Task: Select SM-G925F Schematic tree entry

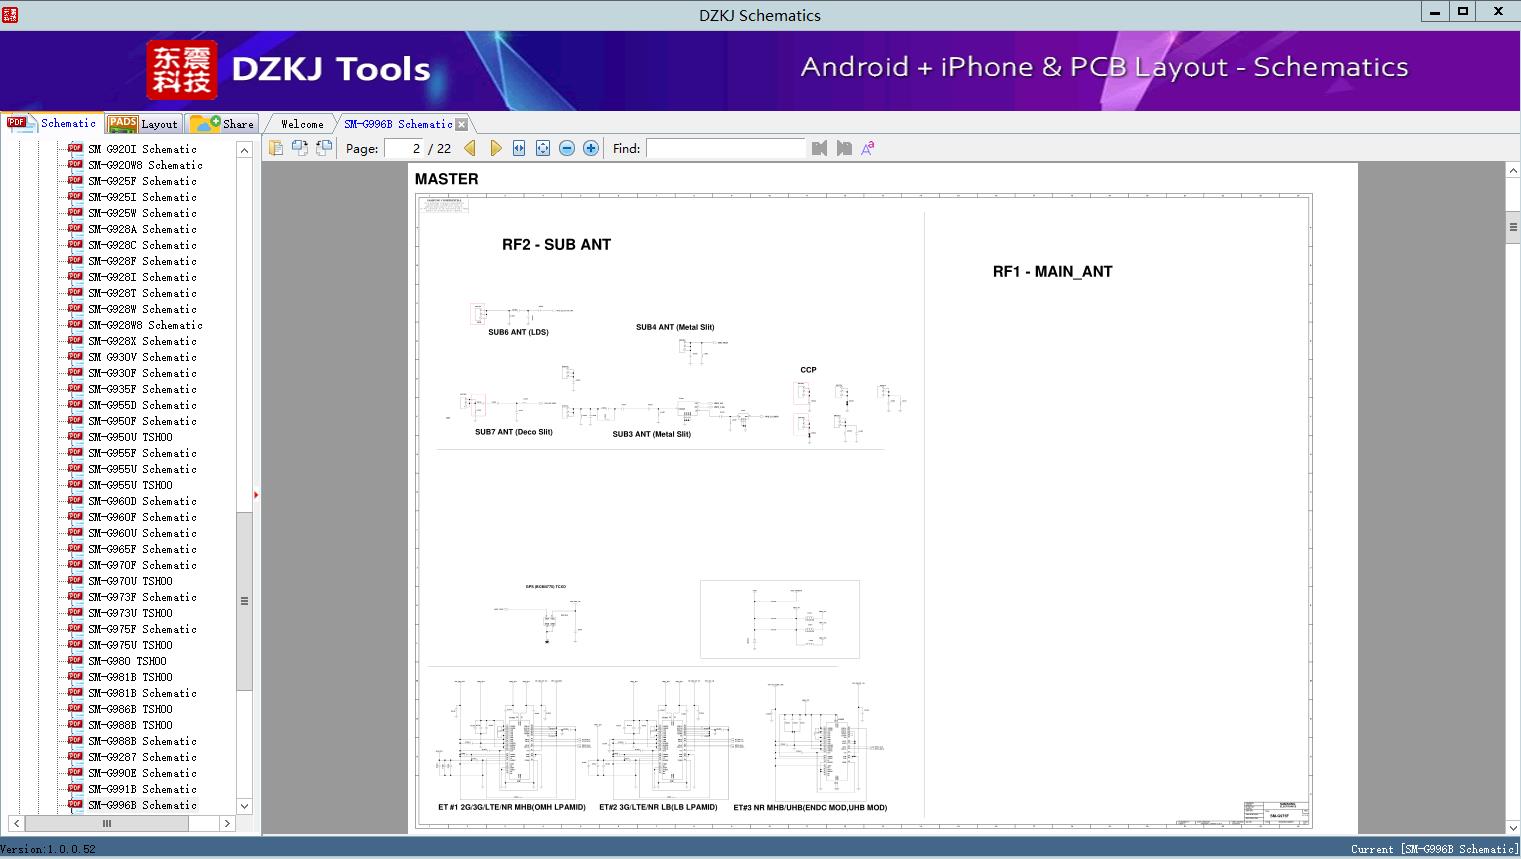Action: [x=142, y=181]
